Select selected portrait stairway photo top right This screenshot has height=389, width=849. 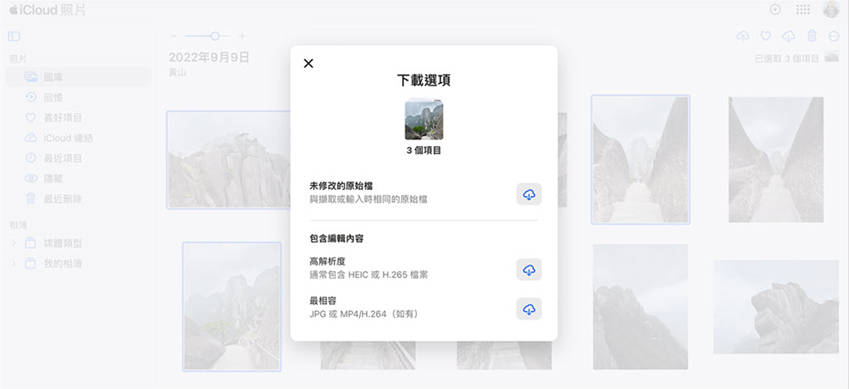tap(640, 160)
